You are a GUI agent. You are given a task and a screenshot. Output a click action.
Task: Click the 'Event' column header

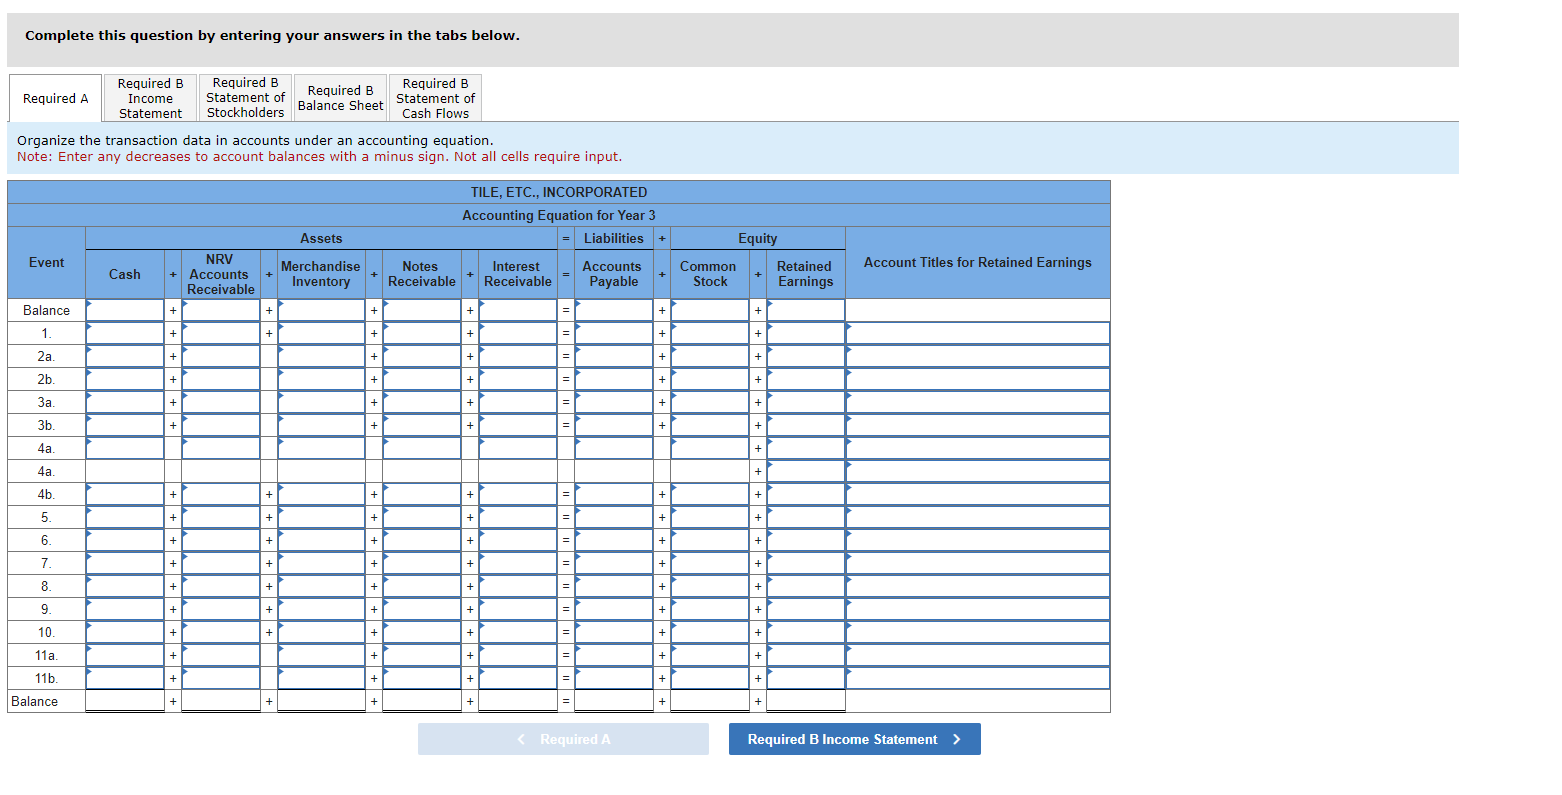coord(46,262)
